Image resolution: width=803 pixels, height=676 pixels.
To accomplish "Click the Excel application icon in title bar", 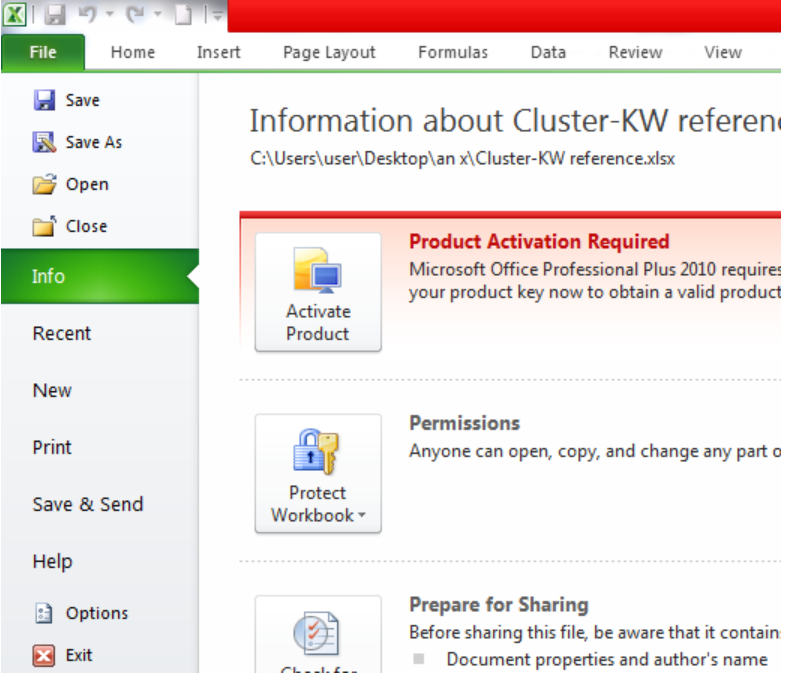I will pyautogui.click(x=14, y=14).
